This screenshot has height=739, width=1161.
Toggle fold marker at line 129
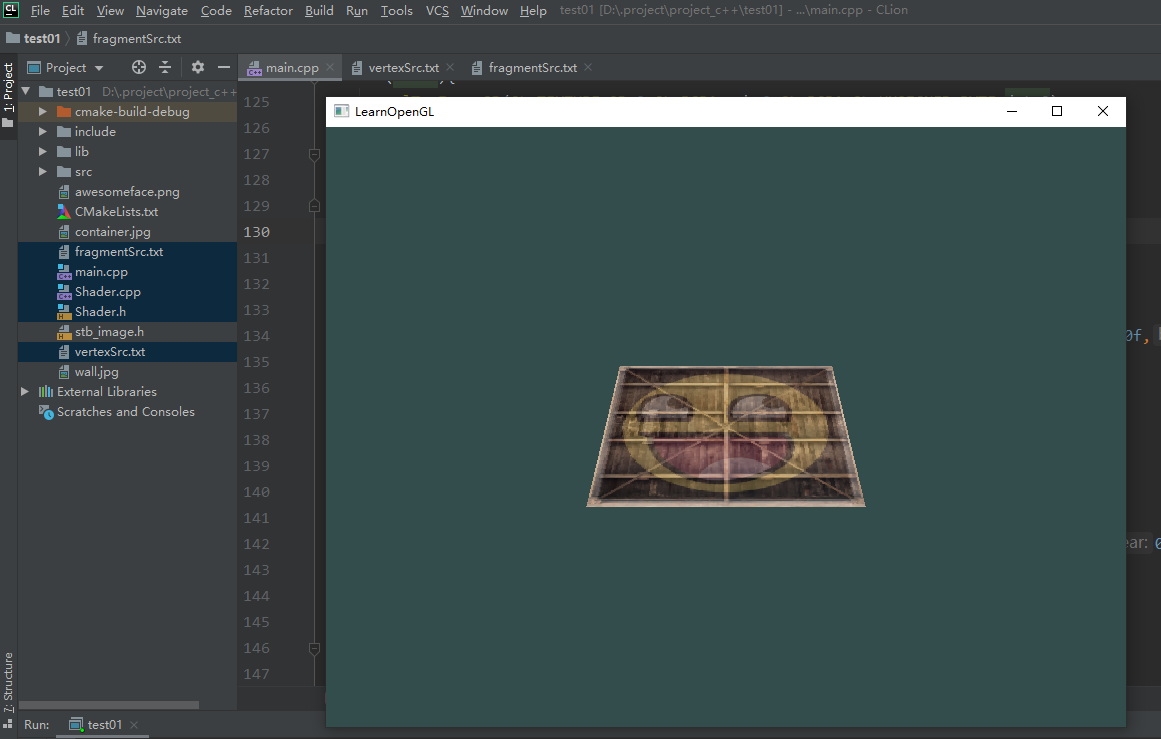point(314,206)
